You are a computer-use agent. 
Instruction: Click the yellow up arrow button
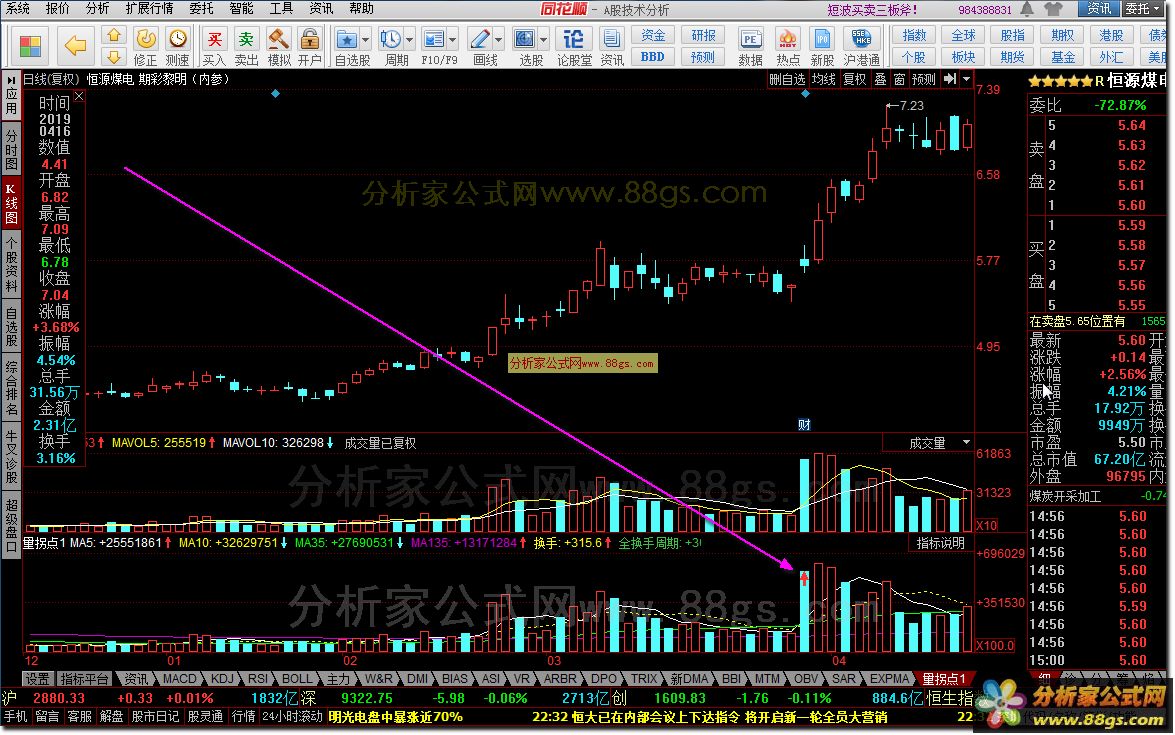(114, 36)
